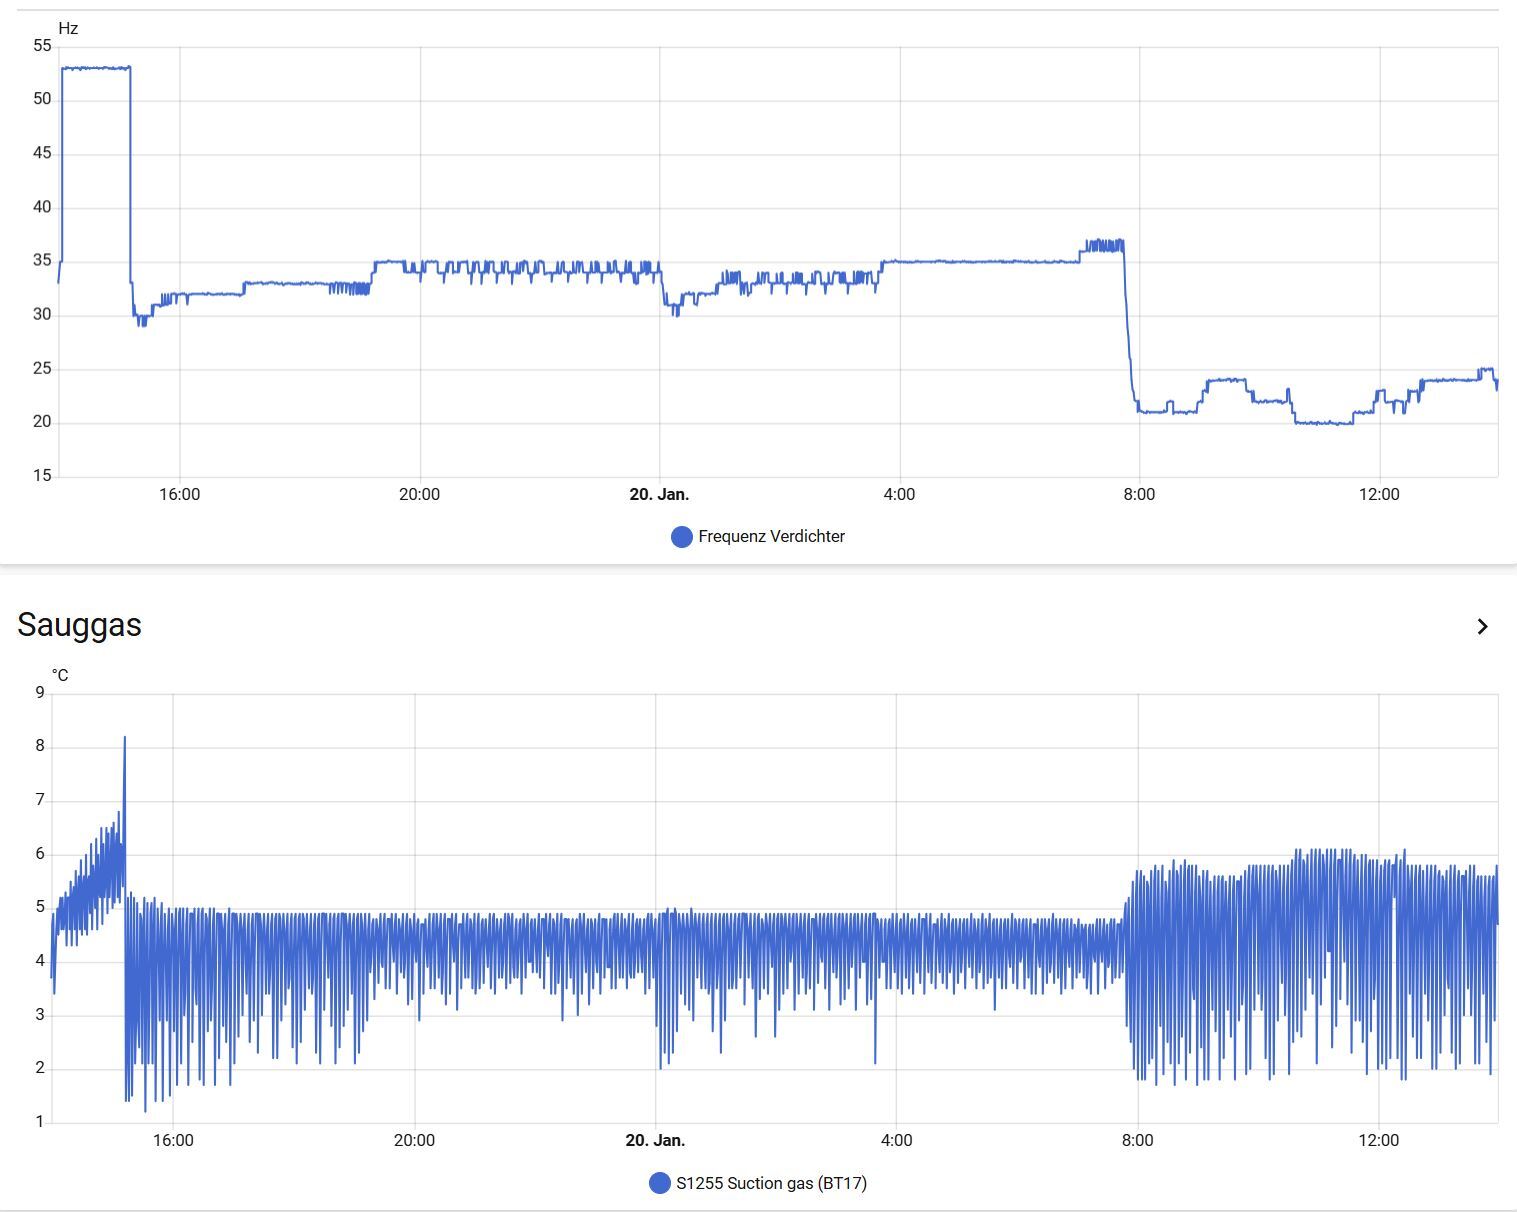Click the 20. Jan. label on the frequency chart axis
This screenshot has height=1212, width=1517.
click(659, 495)
